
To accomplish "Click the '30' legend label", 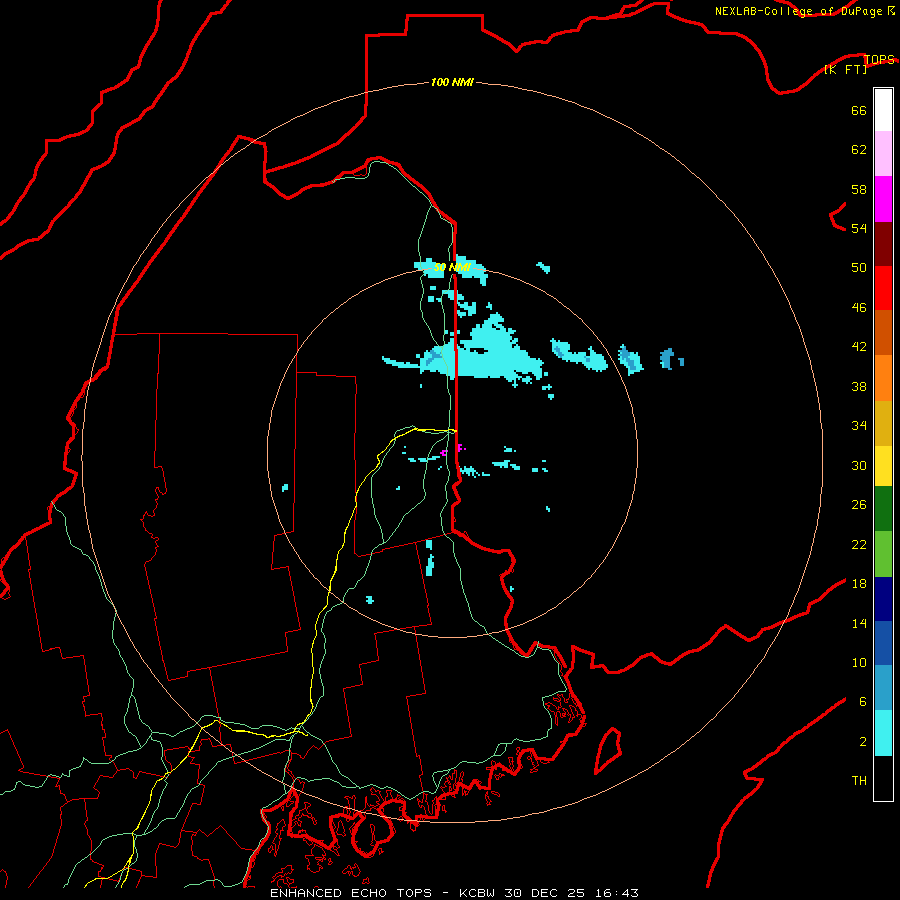I will 859,465.
